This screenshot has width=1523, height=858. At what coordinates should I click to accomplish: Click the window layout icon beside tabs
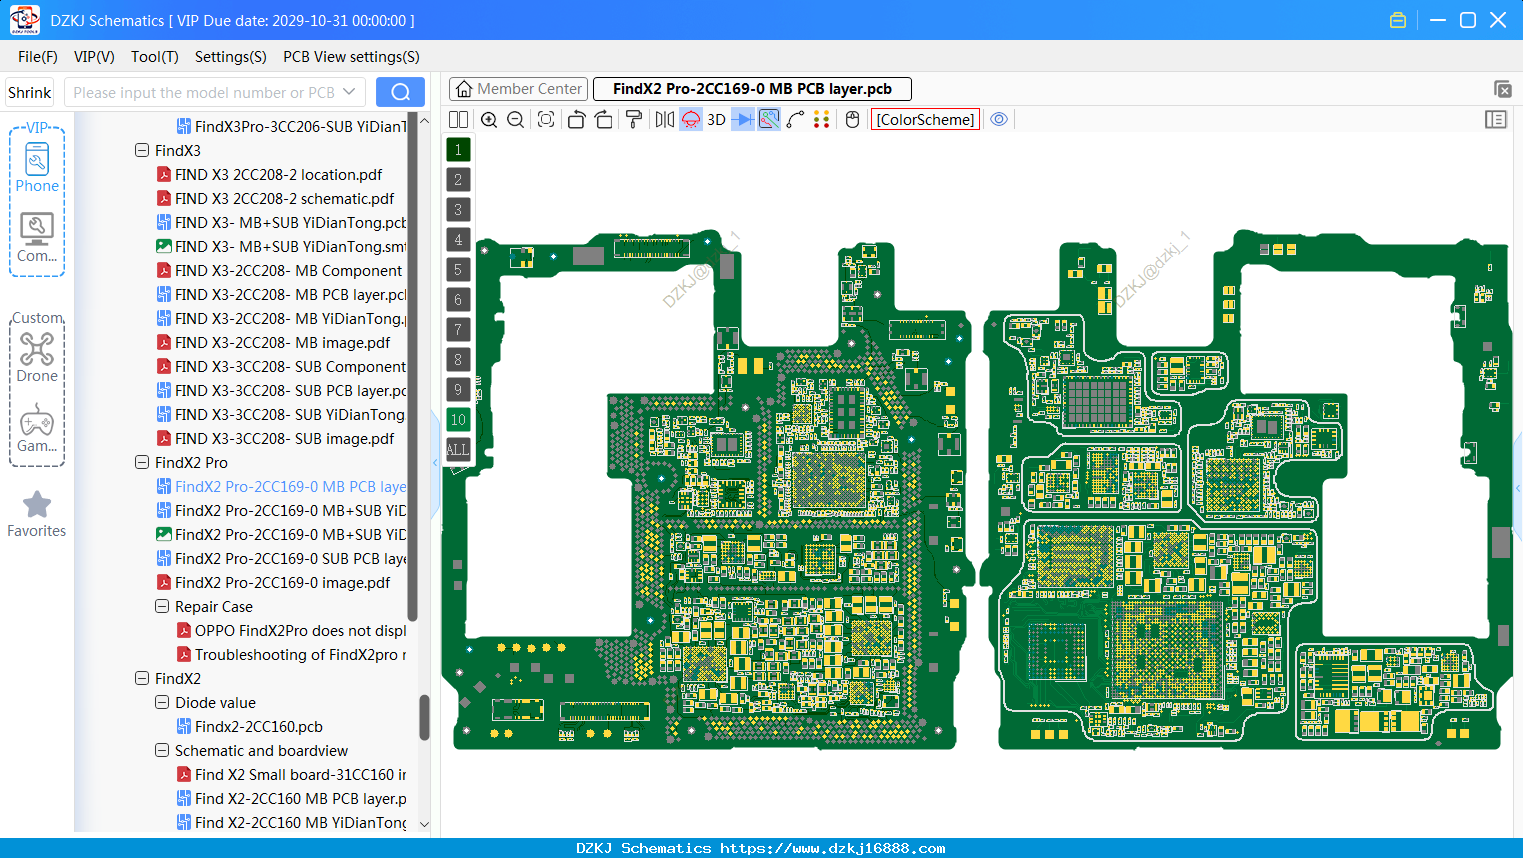[x=1502, y=89]
